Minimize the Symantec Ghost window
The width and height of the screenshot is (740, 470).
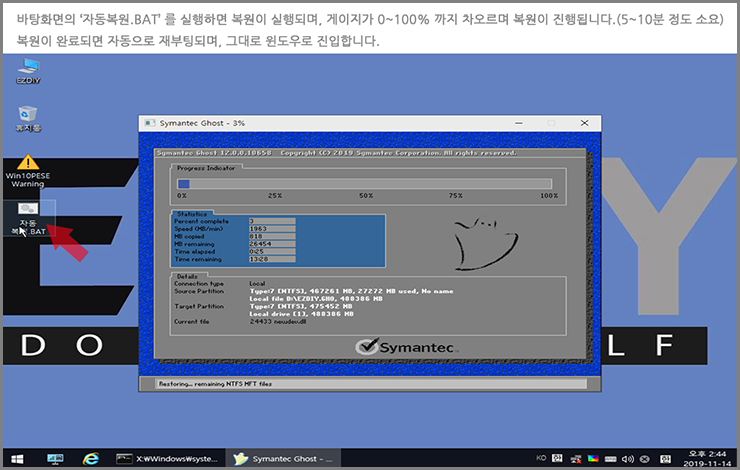(519, 123)
